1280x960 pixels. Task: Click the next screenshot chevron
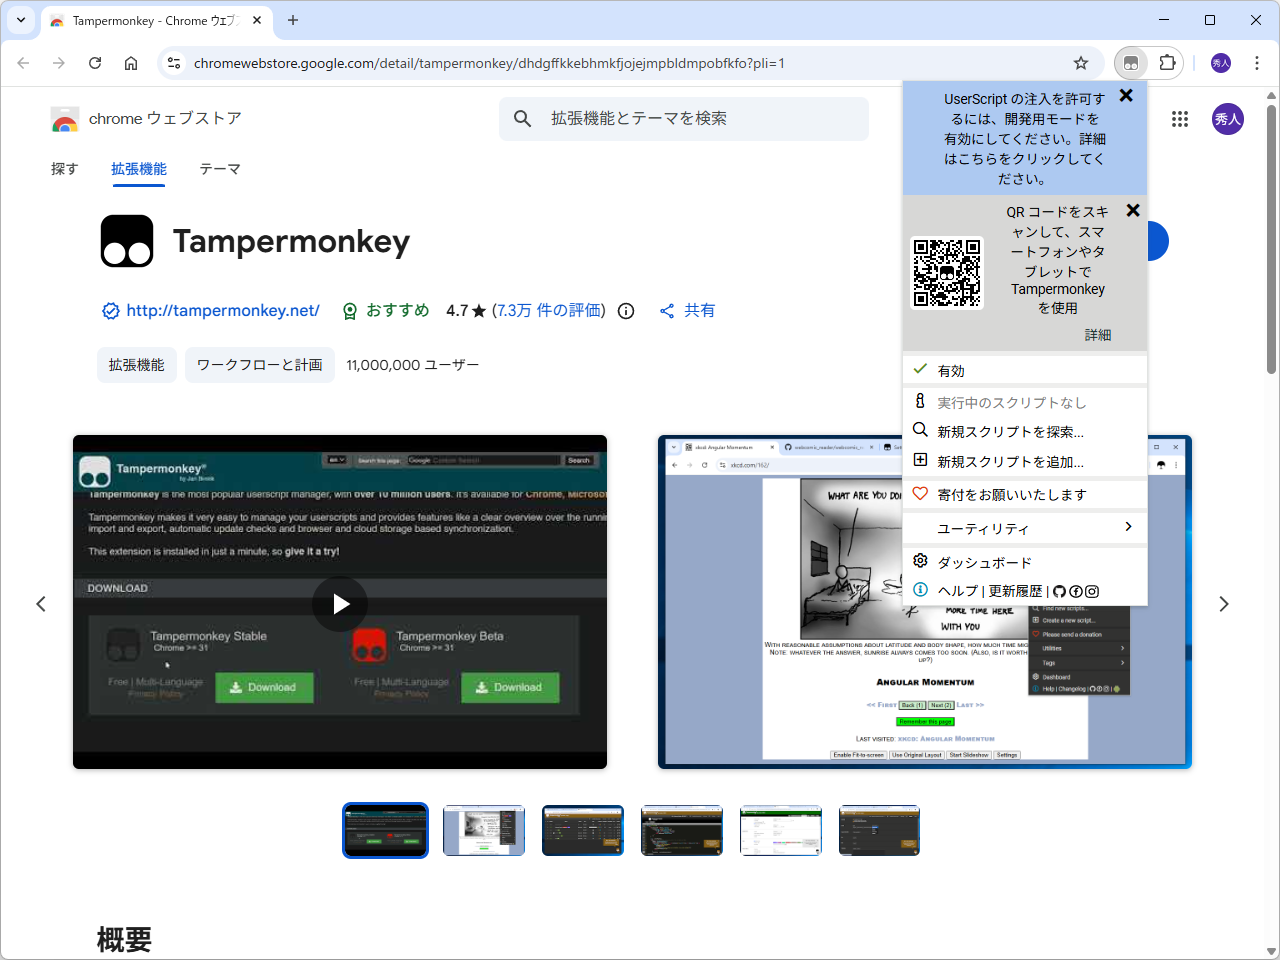coord(1223,603)
